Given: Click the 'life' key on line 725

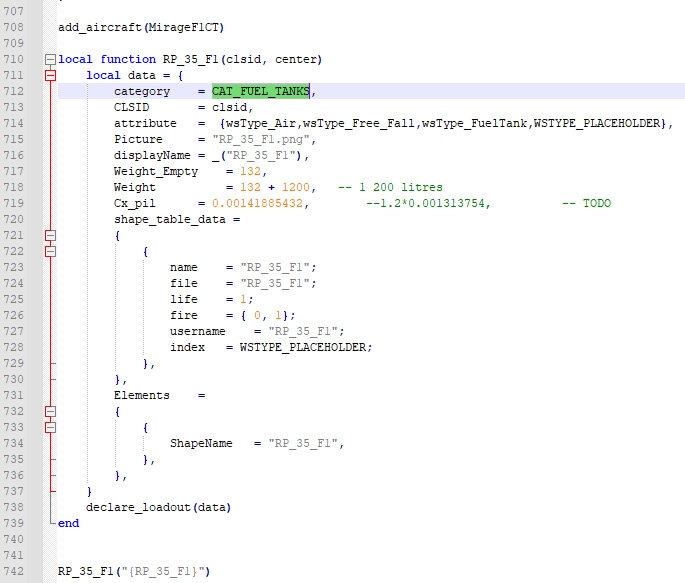Looking at the screenshot, I should (184, 300).
